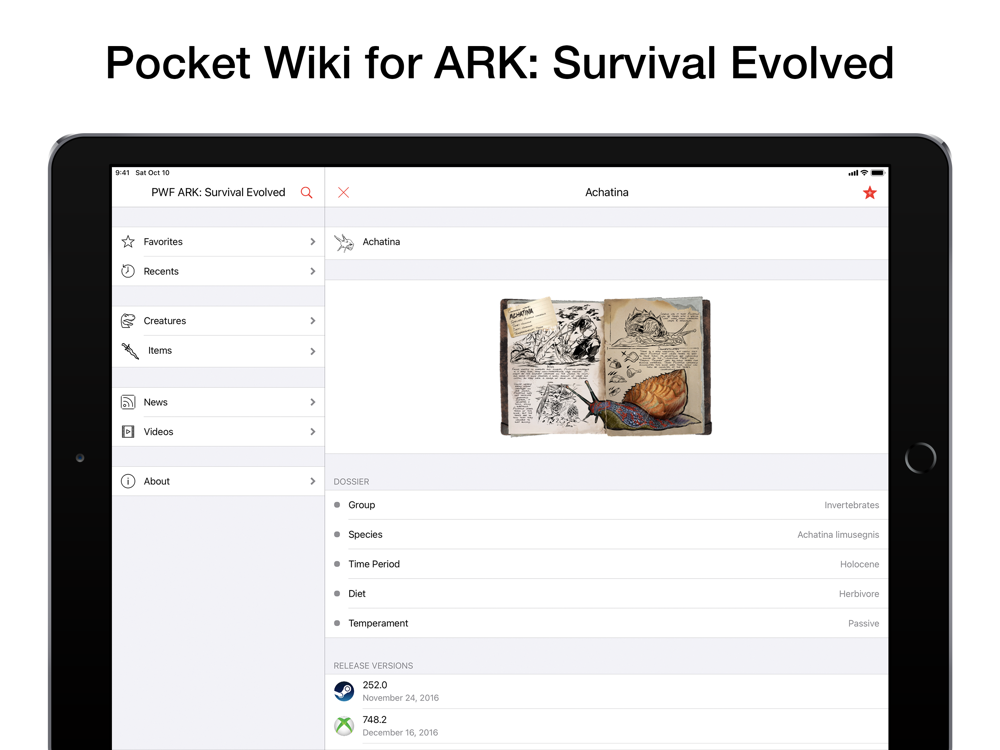Image resolution: width=1000 pixels, height=750 pixels.
Task: Click the Creatures dinosaur icon
Action: [x=128, y=321]
